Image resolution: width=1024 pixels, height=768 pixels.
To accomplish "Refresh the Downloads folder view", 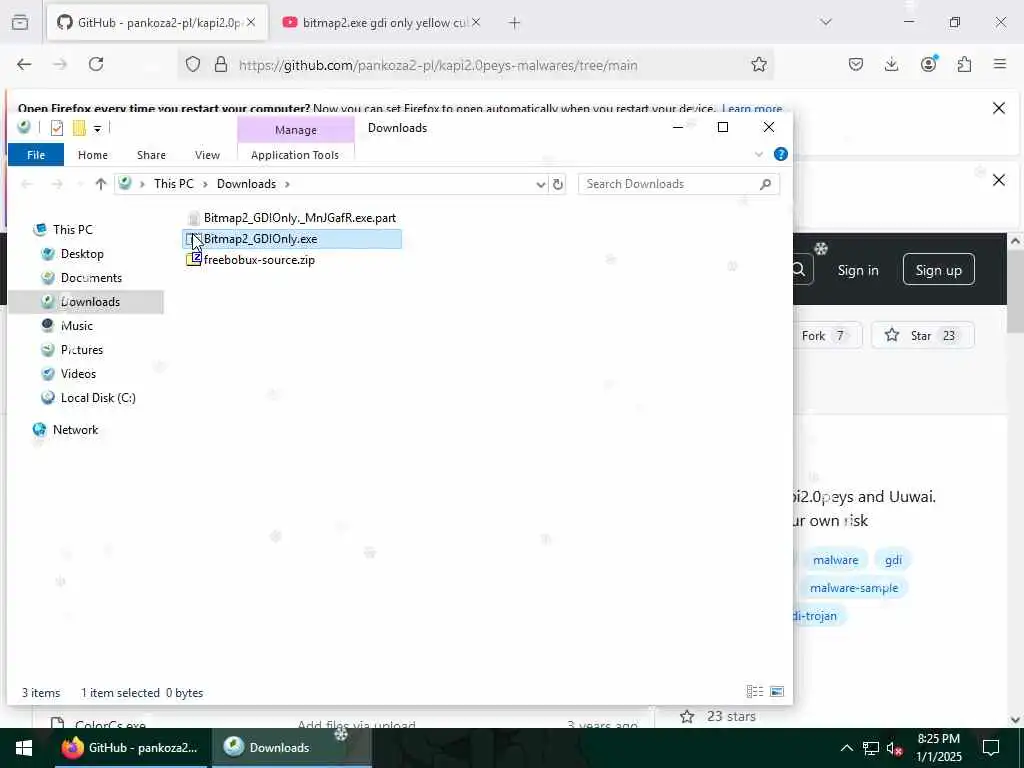I will coord(558,185).
